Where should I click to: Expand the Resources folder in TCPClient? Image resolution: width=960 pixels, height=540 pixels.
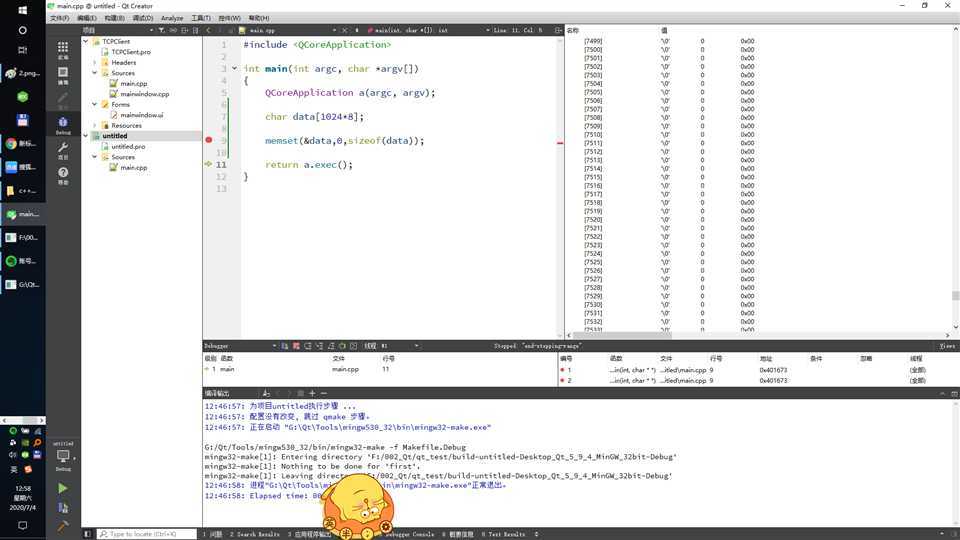(x=95, y=126)
